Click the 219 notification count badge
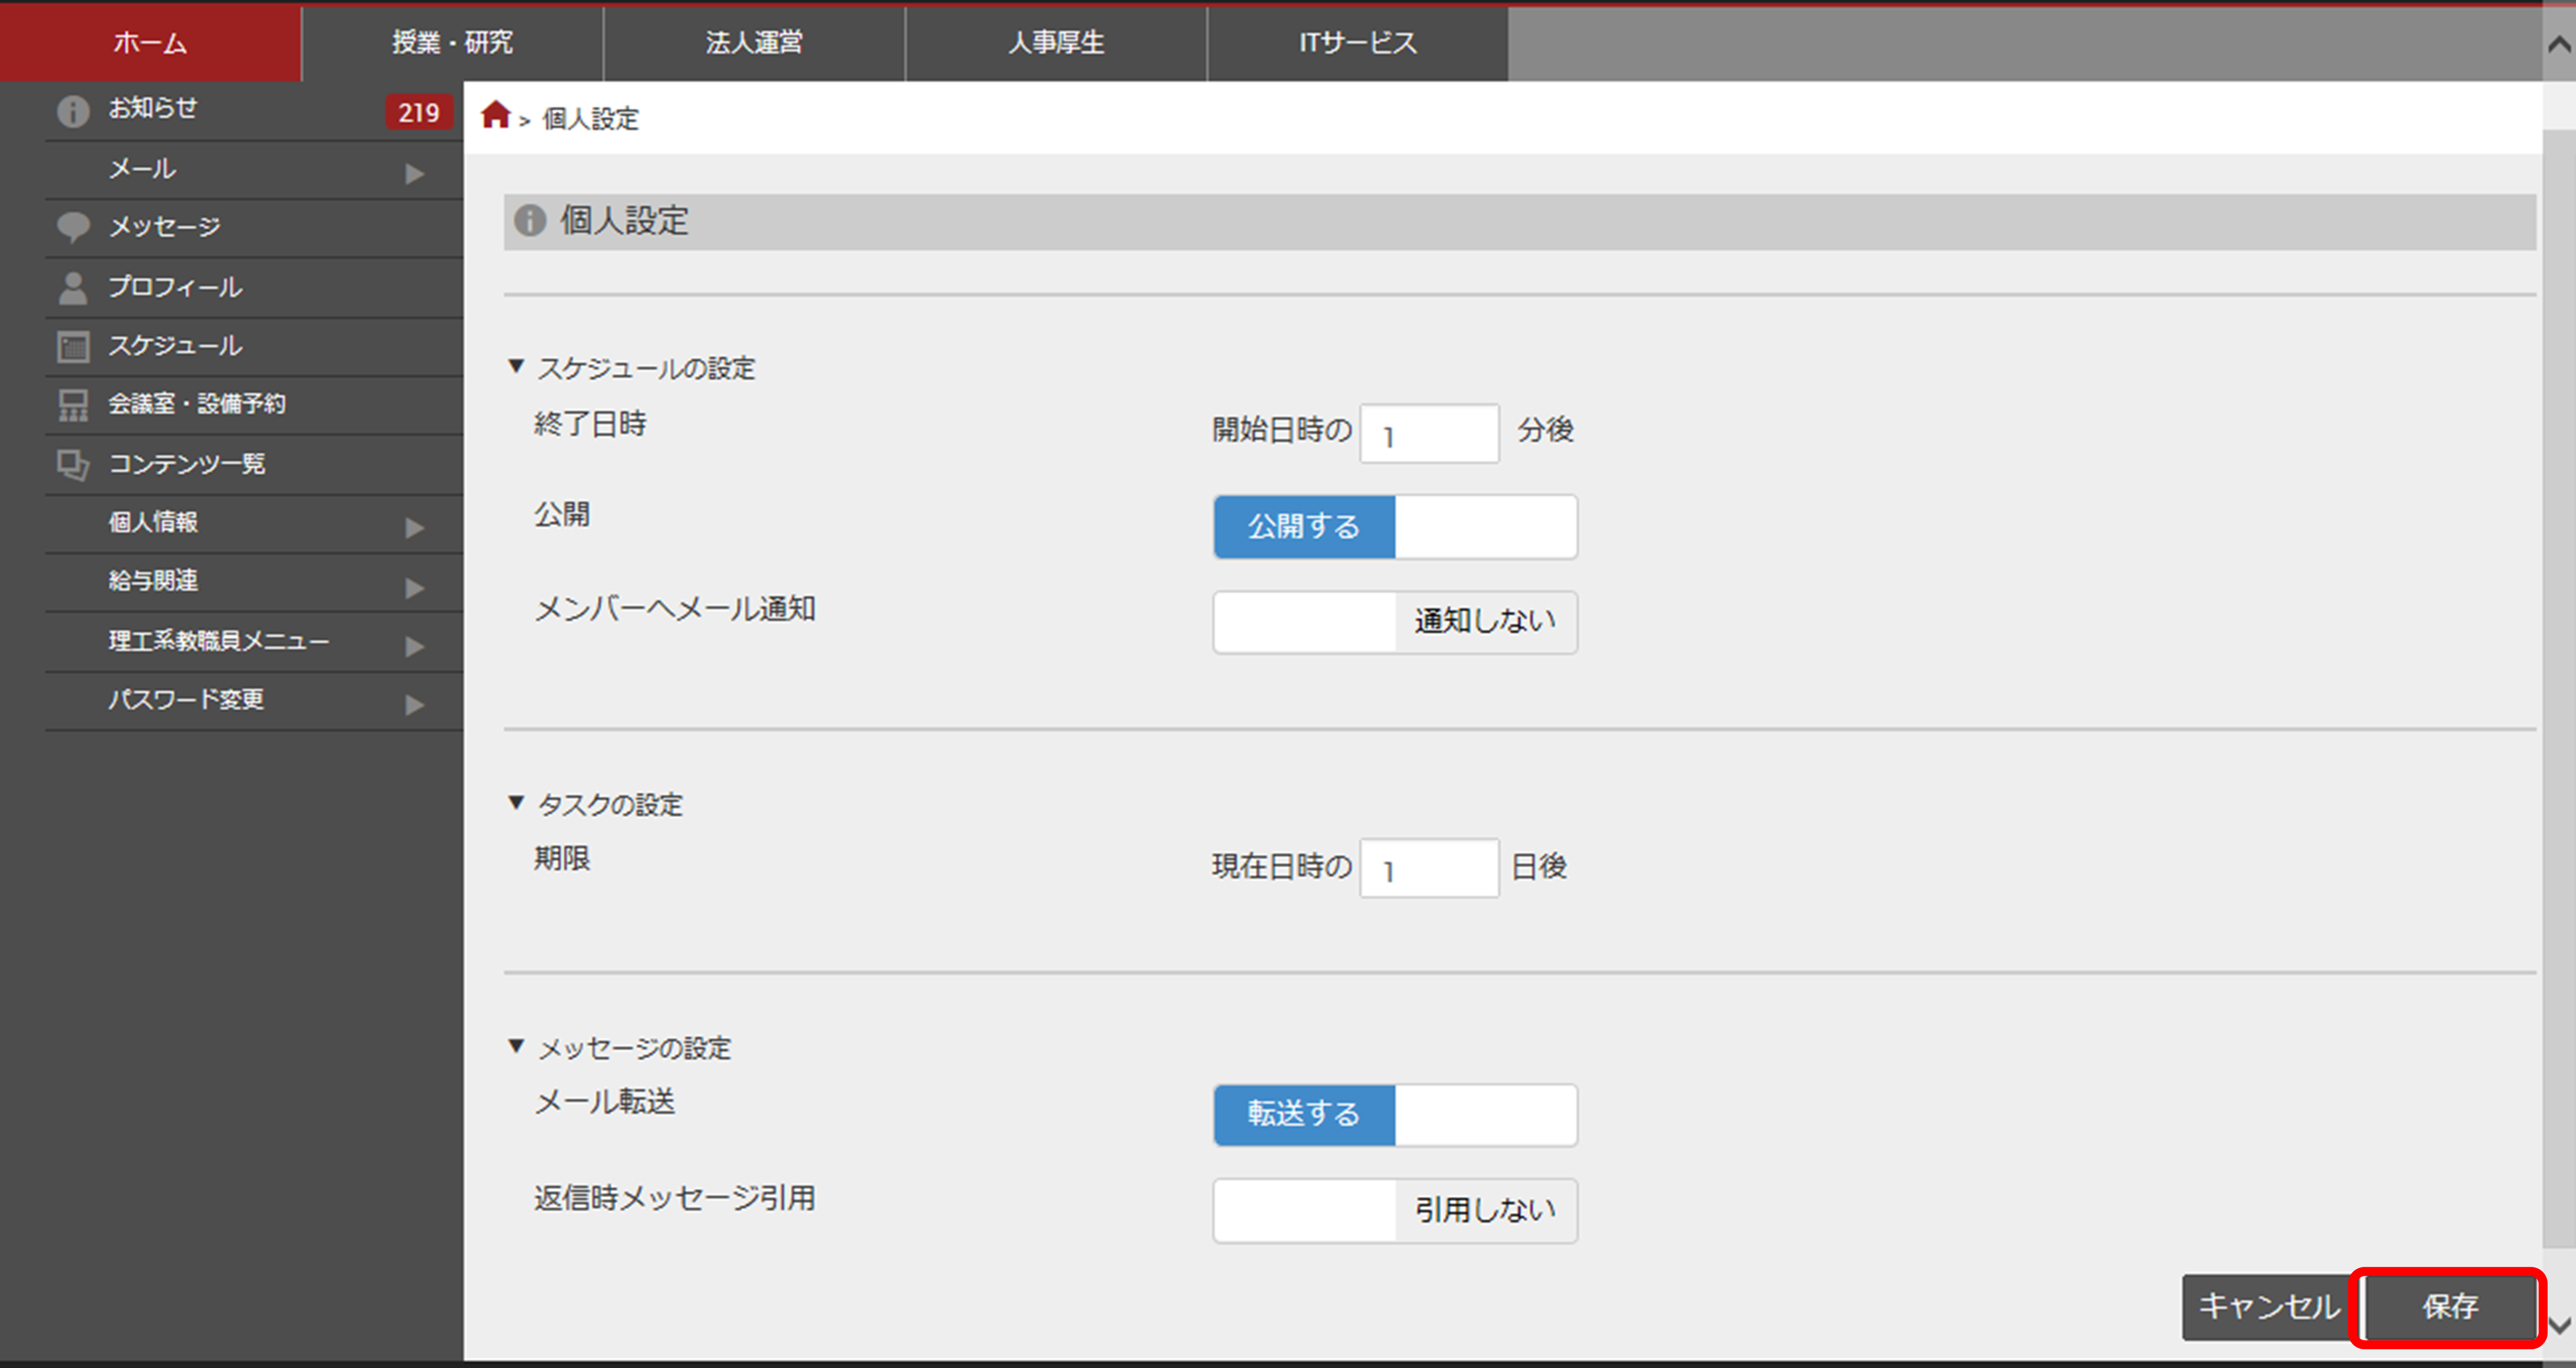Image resolution: width=2576 pixels, height=1368 pixels. [x=418, y=112]
